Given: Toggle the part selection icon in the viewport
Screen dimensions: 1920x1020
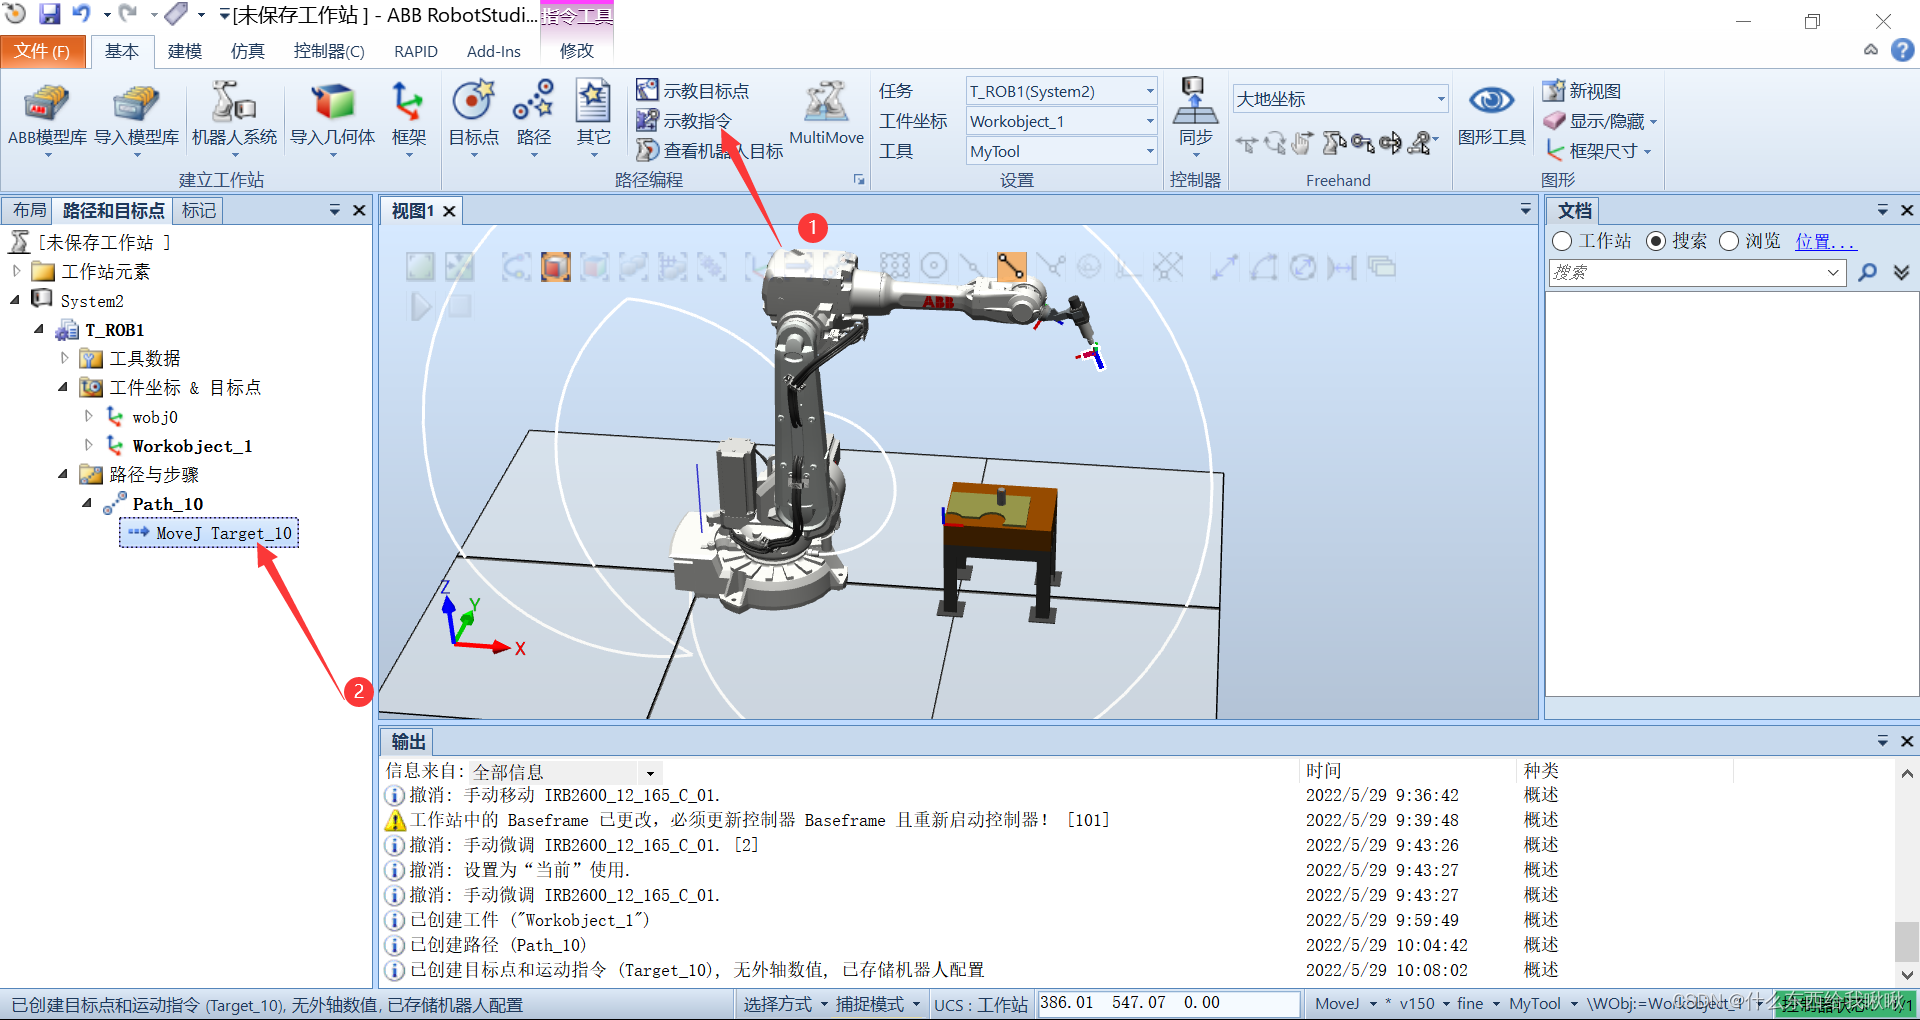Looking at the screenshot, I should coord(556,267).
